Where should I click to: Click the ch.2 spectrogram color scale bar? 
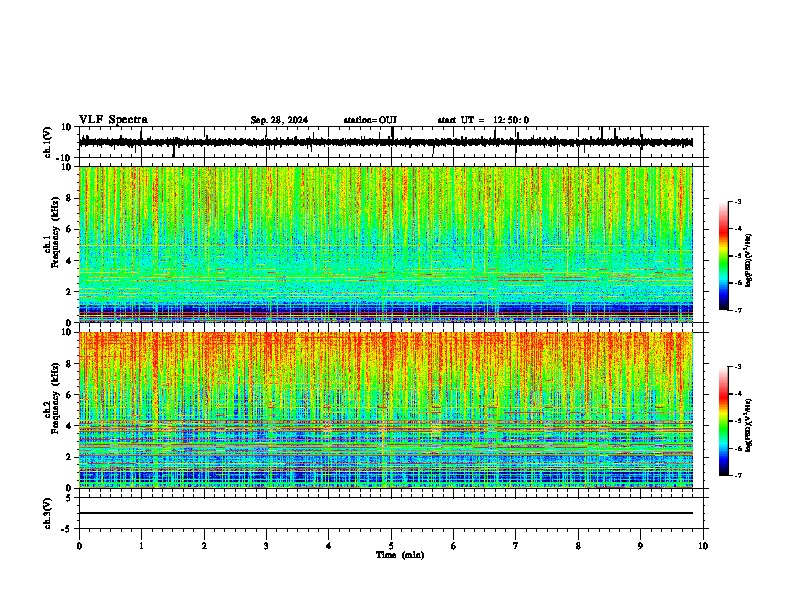[x=723, y=421]
